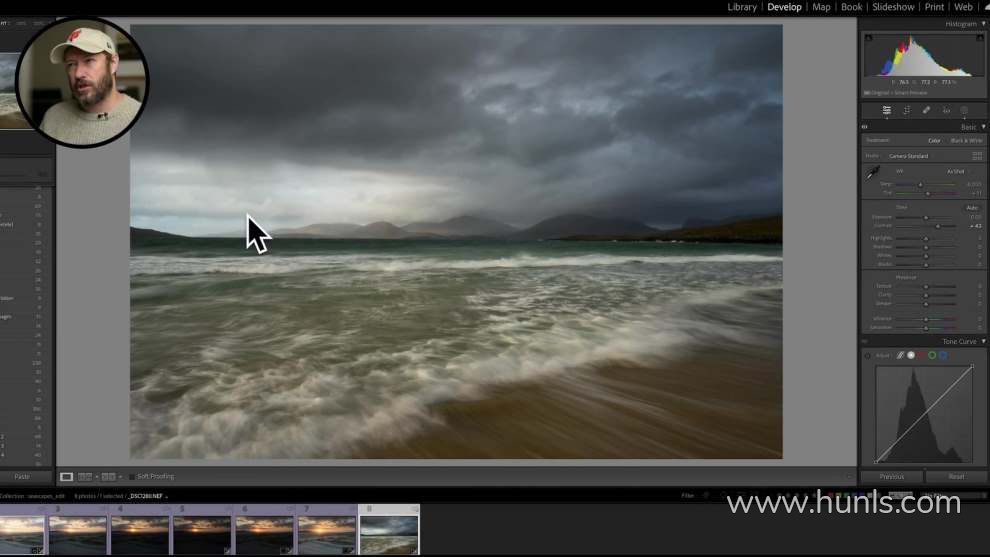Collapse the Histogram panel triangle
Viewport: 990px width, 557px height.
(983, 23)
